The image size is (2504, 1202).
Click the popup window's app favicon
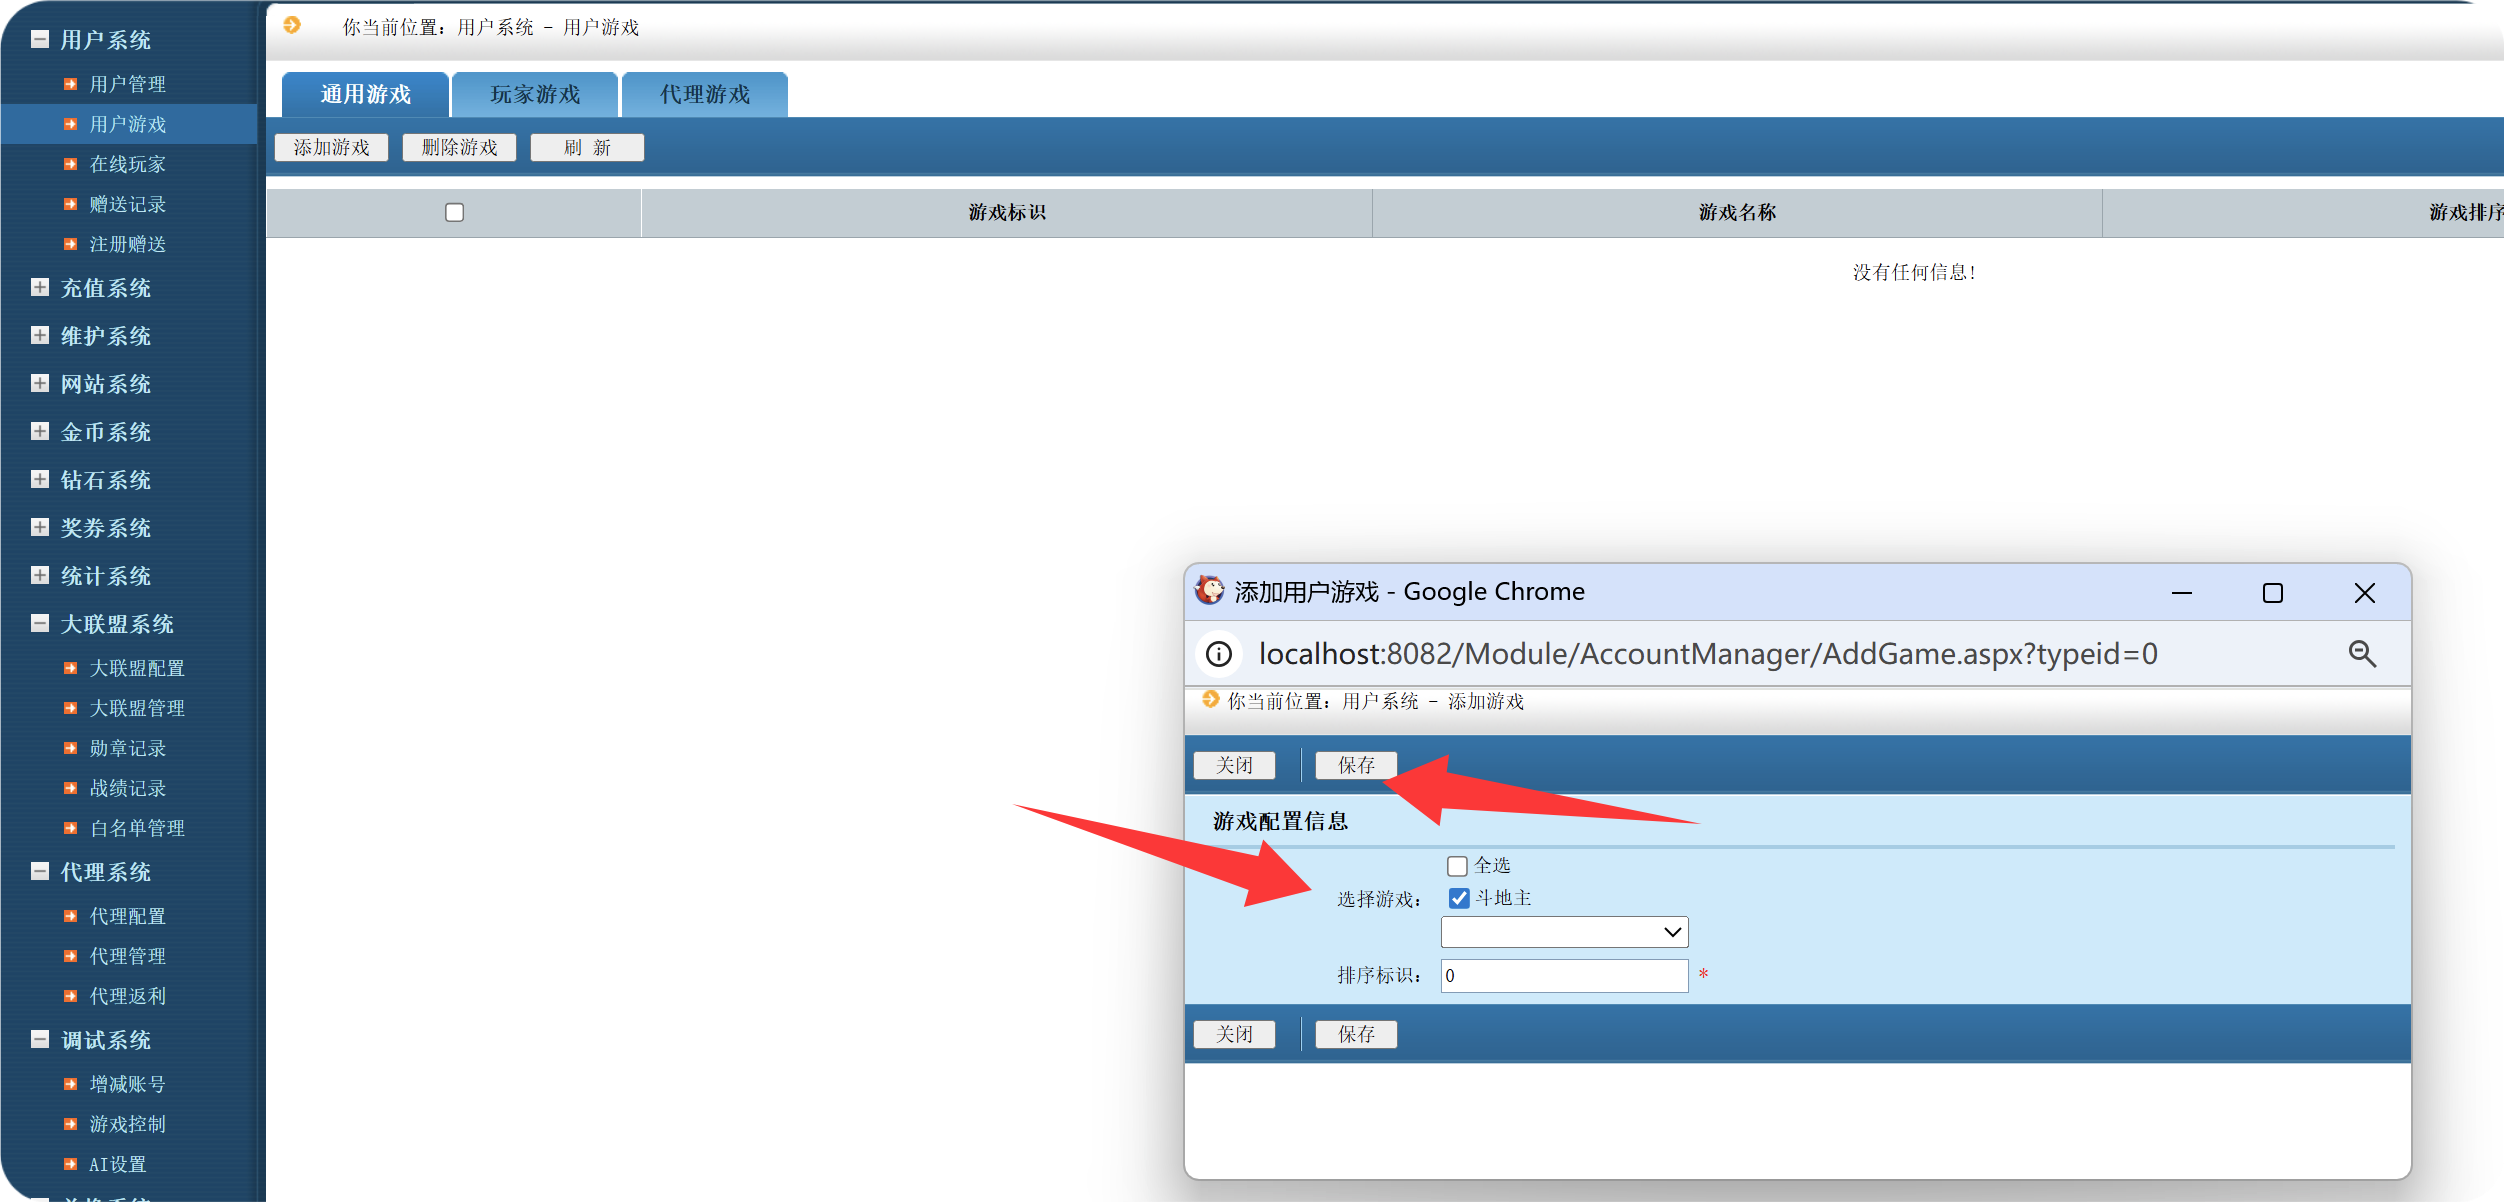pos(1210,591)
